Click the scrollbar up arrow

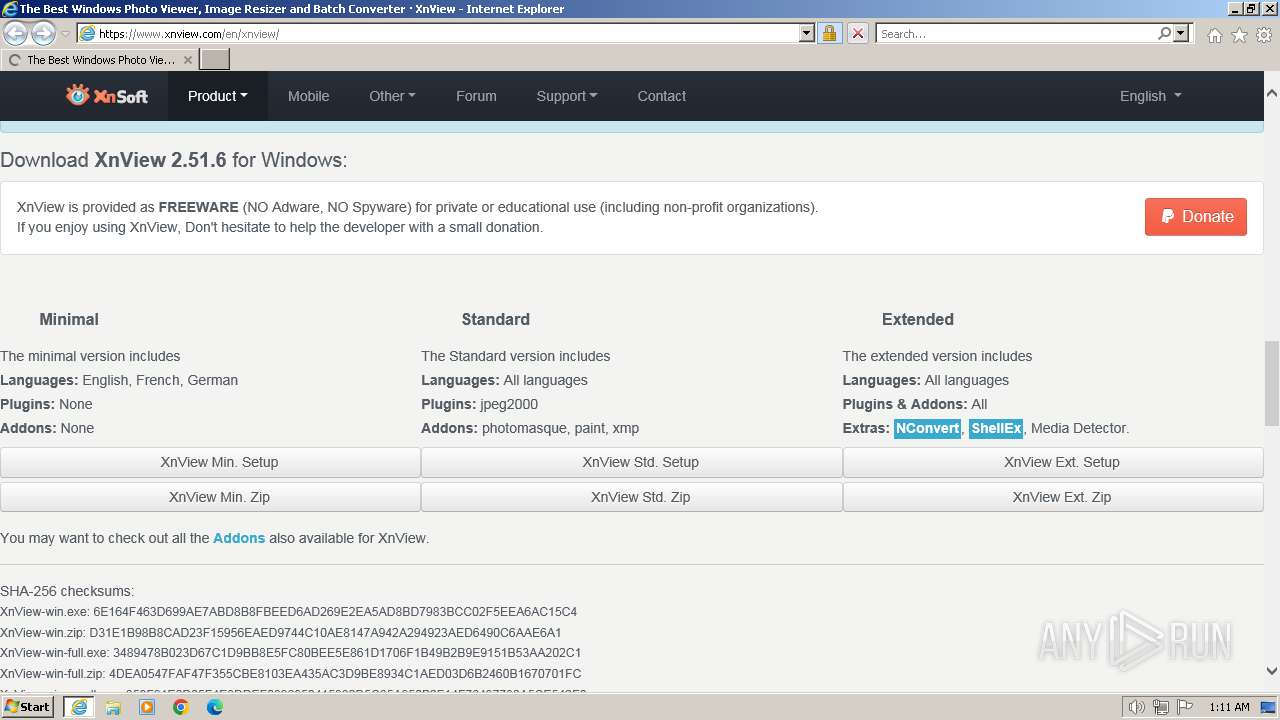(x=1272, y=93)
